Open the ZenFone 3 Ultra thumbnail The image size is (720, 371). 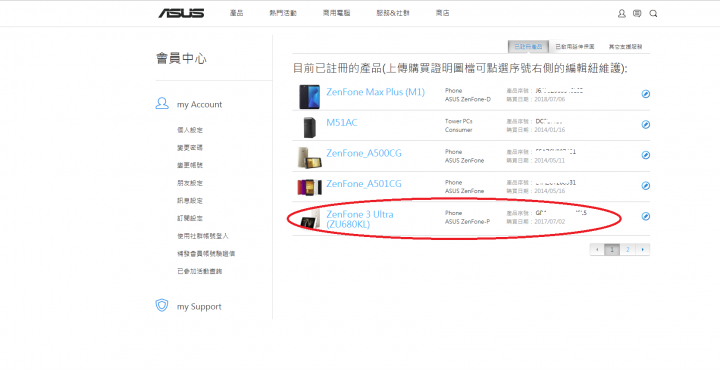(310, 219)
